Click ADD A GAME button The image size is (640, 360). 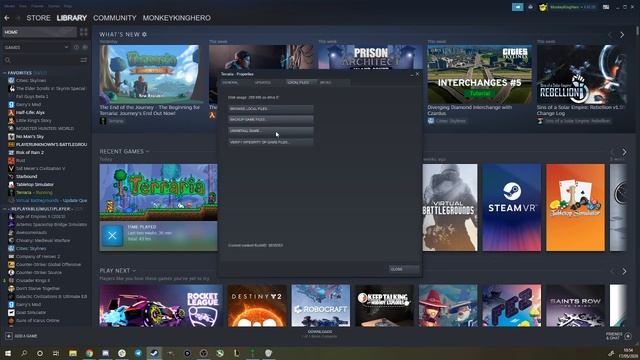(22, 336)
